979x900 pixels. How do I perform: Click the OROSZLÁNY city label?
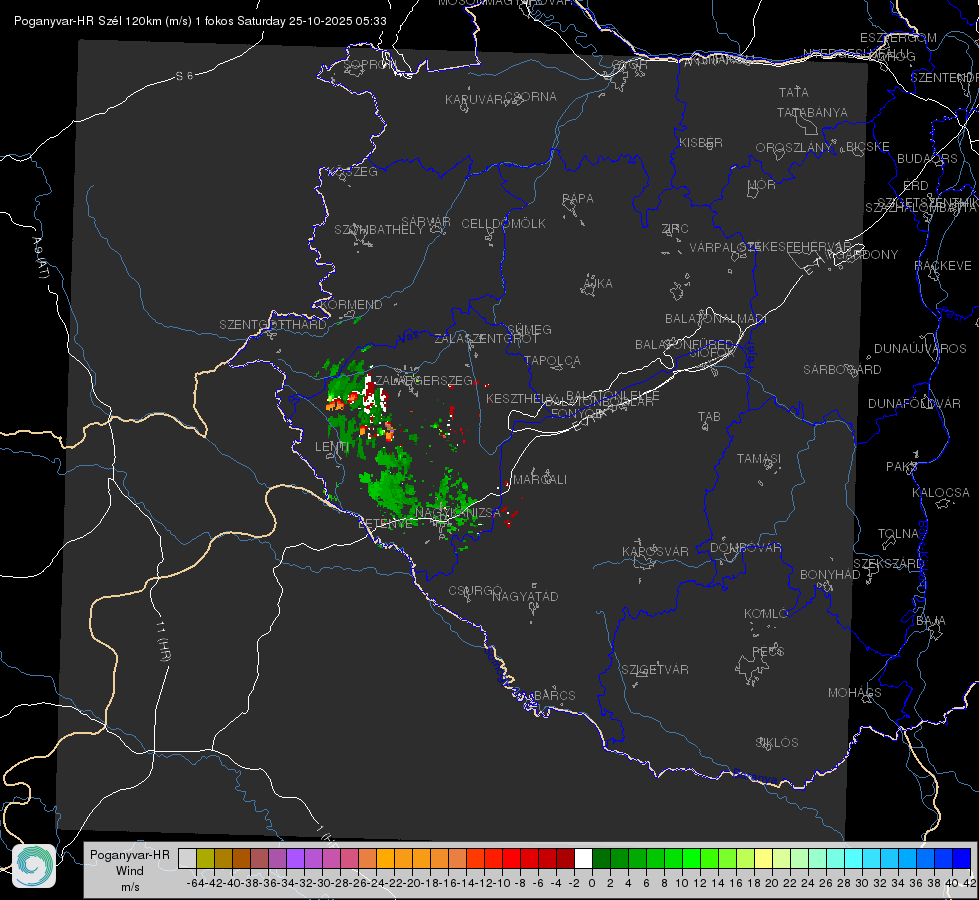pyautogui.click(x=794, y=148)
